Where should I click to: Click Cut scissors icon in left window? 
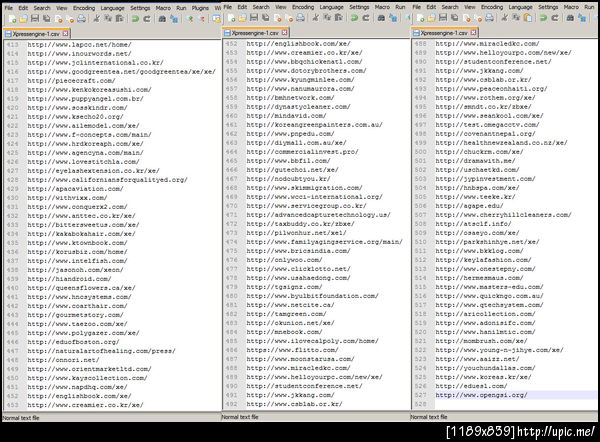(x=96, y=18)
